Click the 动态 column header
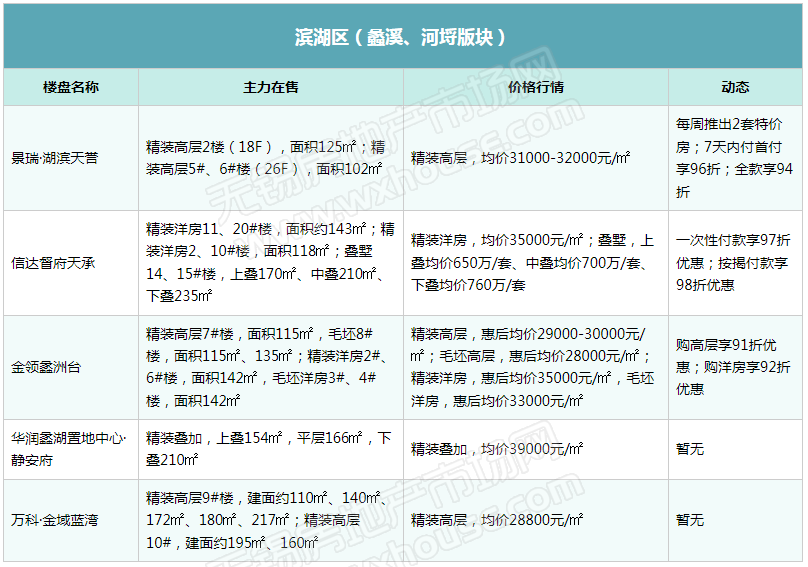Image resolution: width=808 pixels, height=567 pixels. 735,87
